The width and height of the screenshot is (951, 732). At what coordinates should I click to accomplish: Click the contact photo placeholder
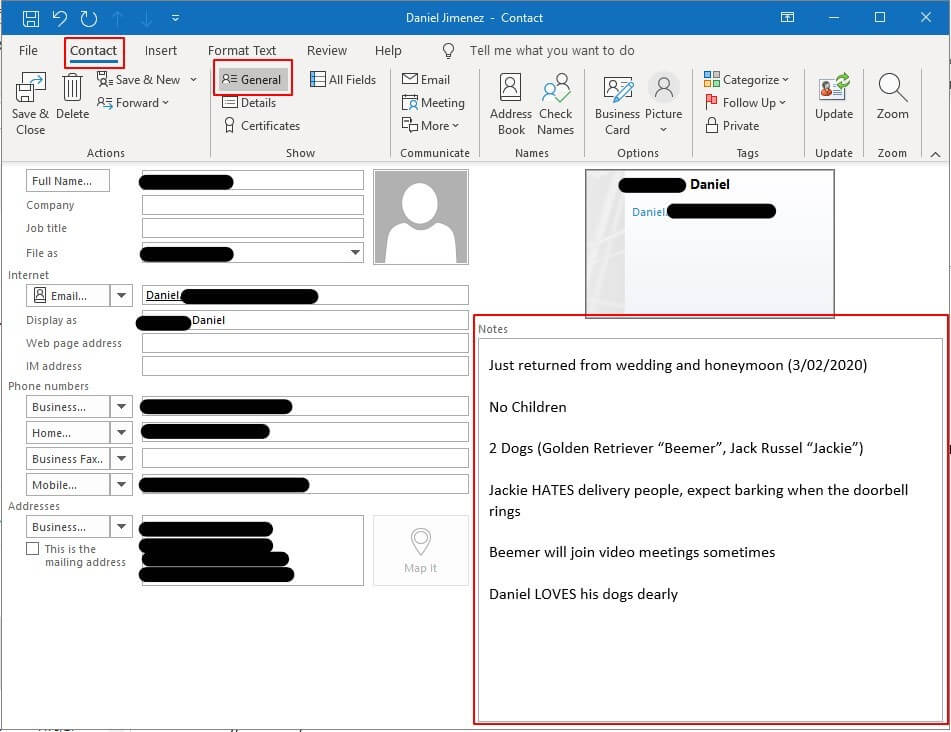tap(421, 217)
